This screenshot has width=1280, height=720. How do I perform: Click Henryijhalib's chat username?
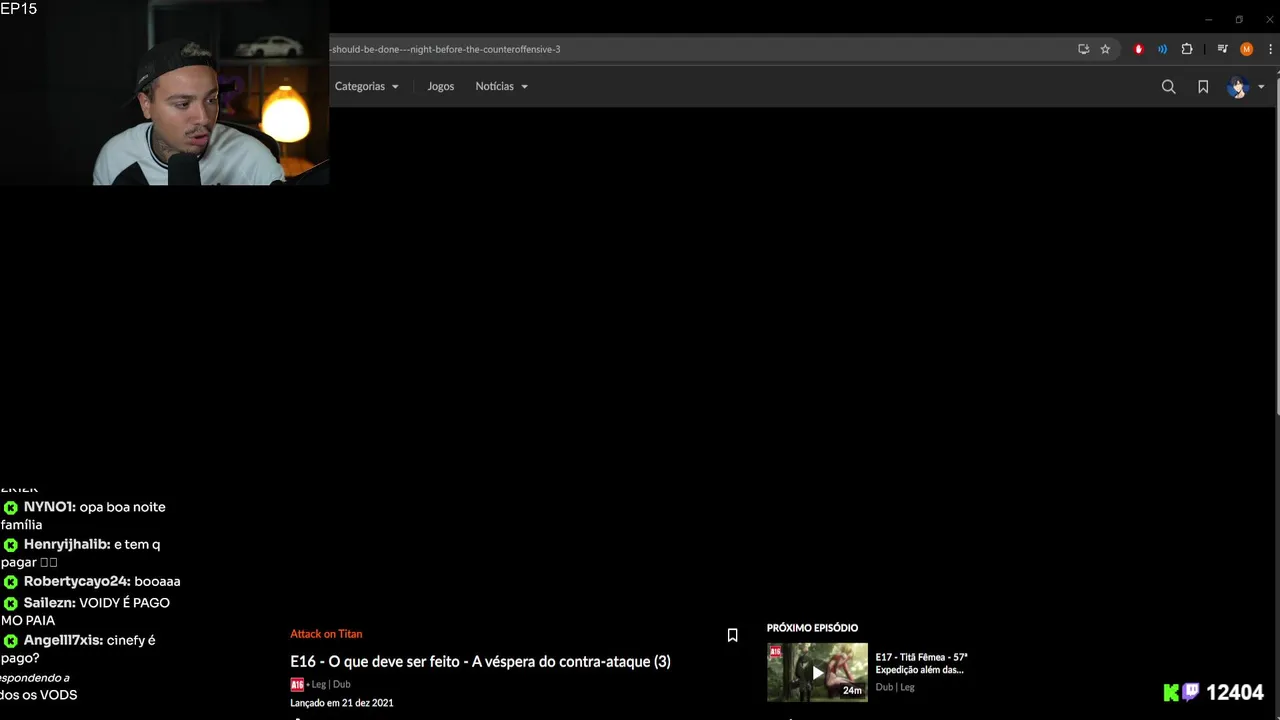[67, 545]
